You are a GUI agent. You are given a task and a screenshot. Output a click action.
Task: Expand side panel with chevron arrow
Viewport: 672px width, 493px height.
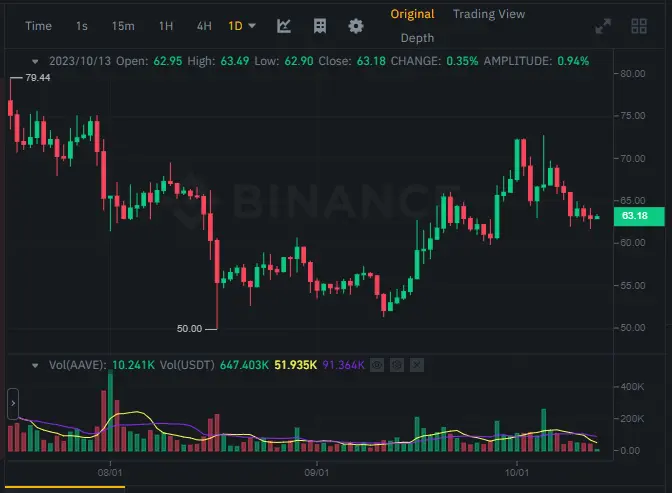pos(13,403)
